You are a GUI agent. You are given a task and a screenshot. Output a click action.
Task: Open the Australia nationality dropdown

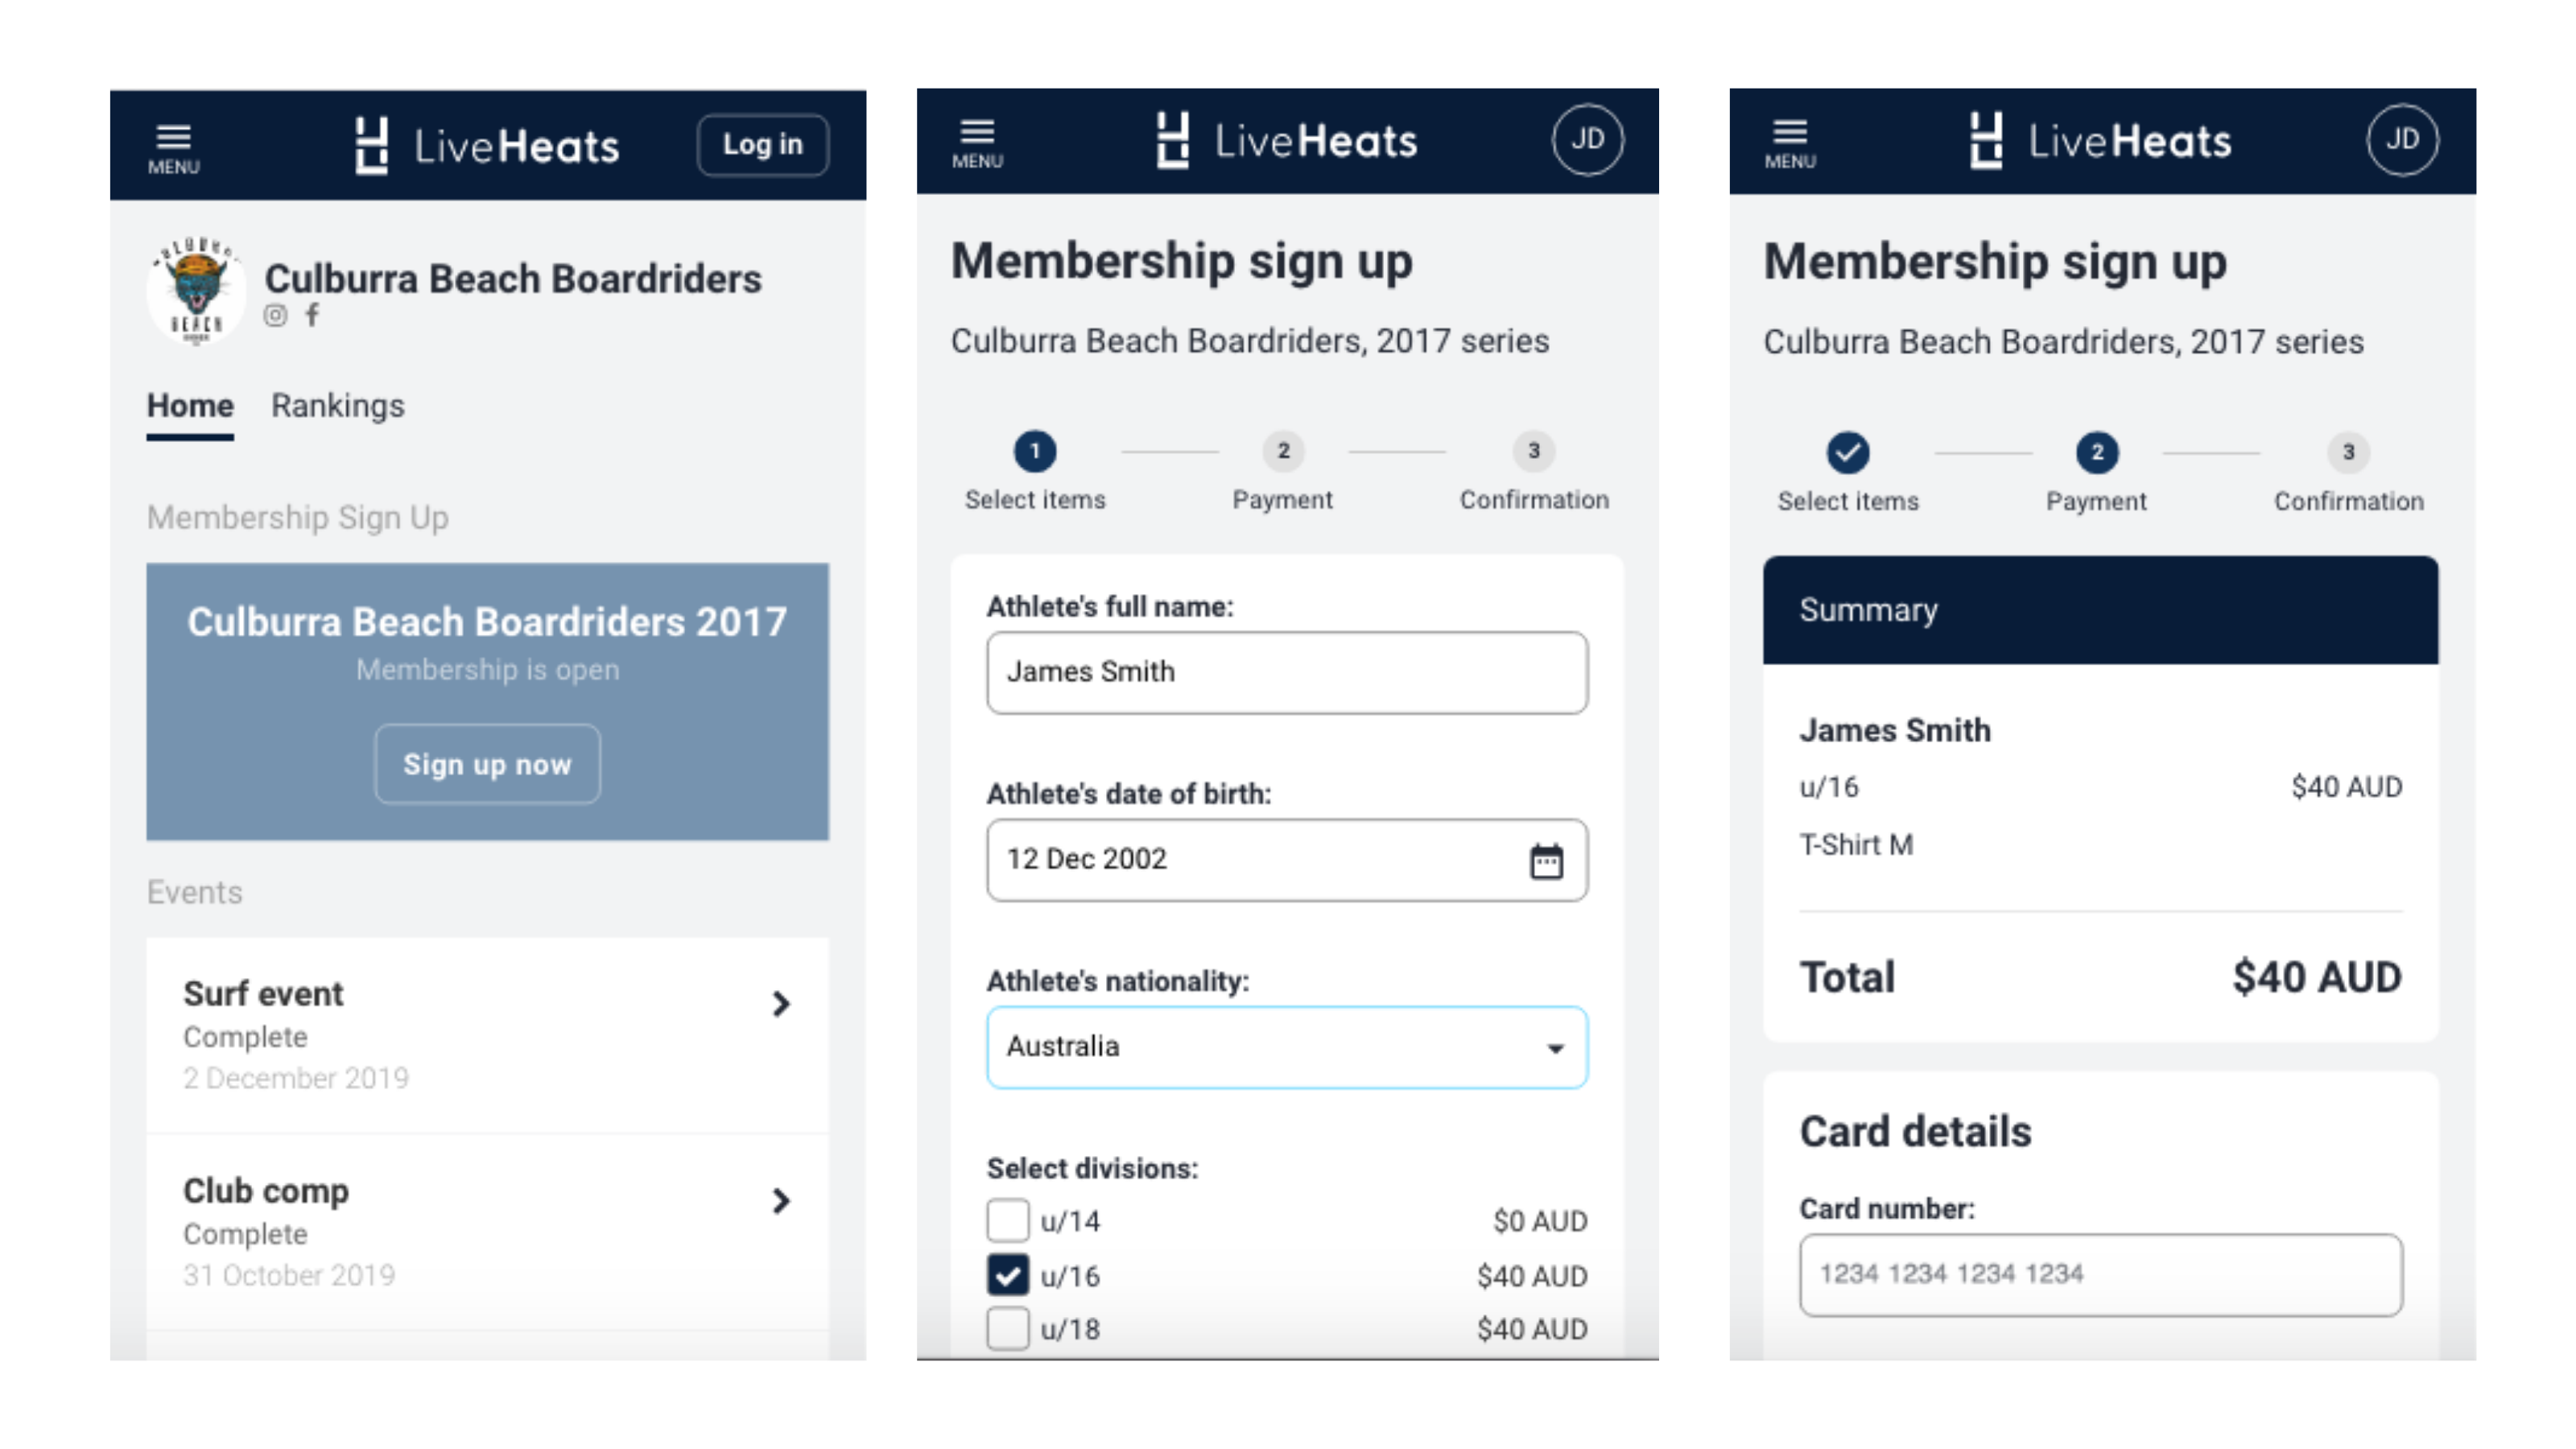coord(1287,1047)
